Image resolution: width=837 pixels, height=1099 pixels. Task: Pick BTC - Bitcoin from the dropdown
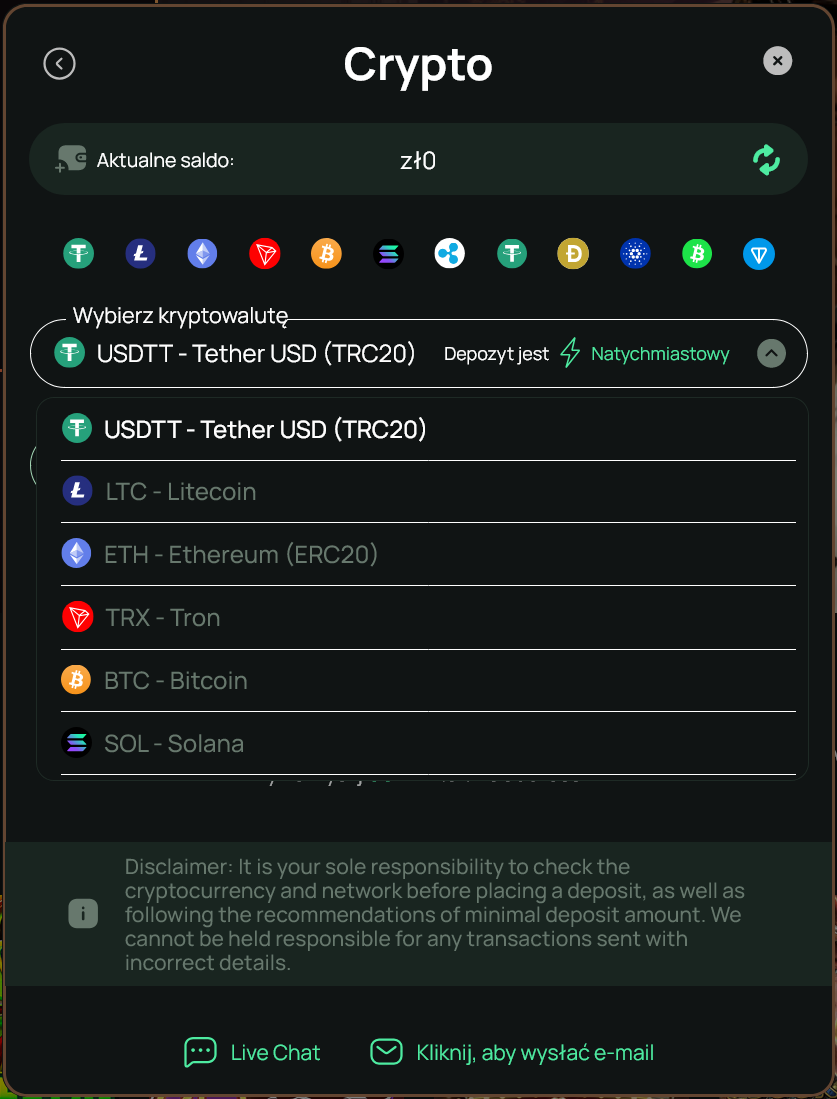click(x=428, y=681)
